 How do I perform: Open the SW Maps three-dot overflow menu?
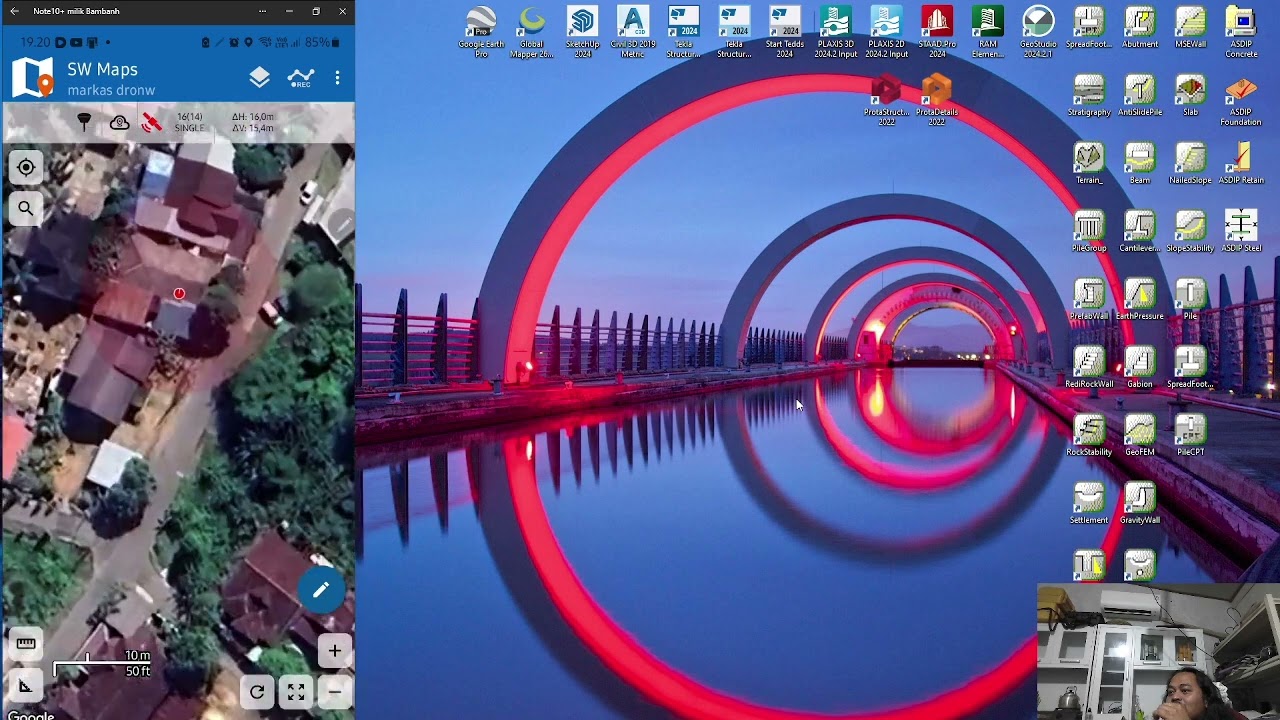coord(338,78)
